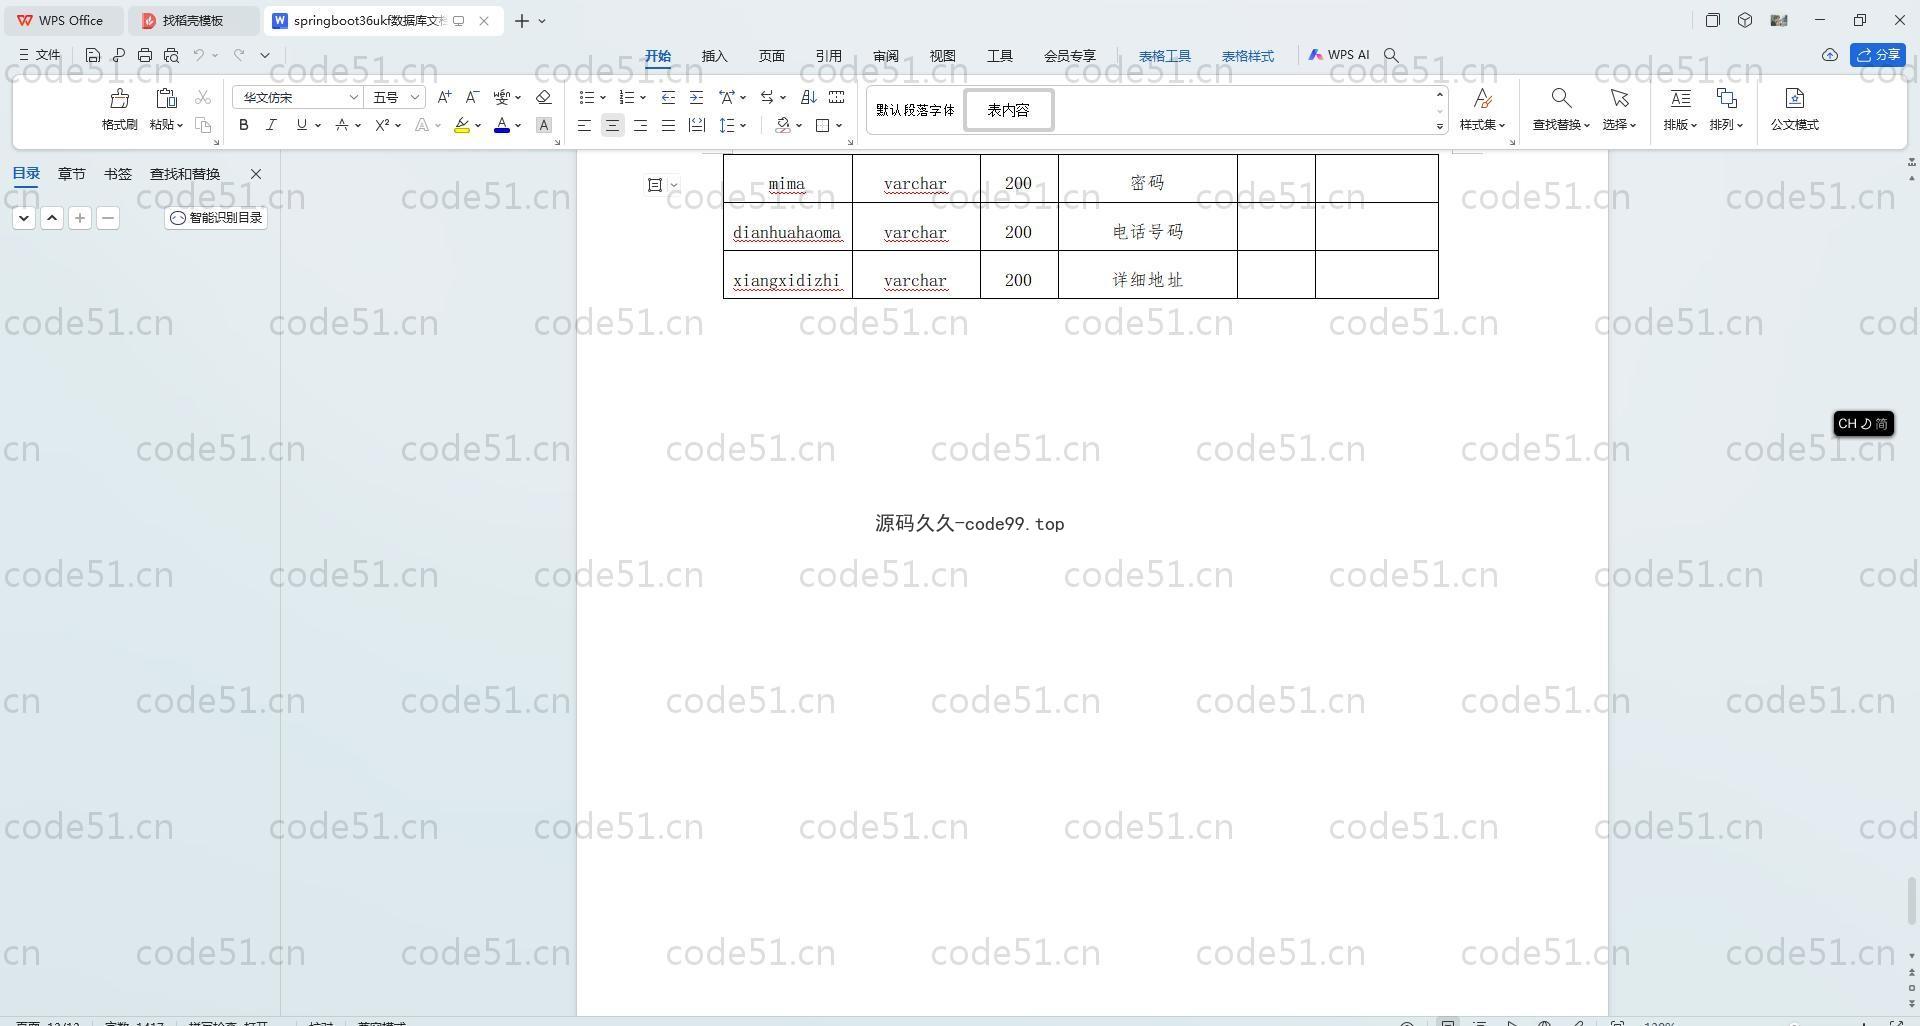Image resolution: width=1920 pixels, height=1026 pixels.
Task: Click the Redo arrow icon
Action: click(239, 55)
